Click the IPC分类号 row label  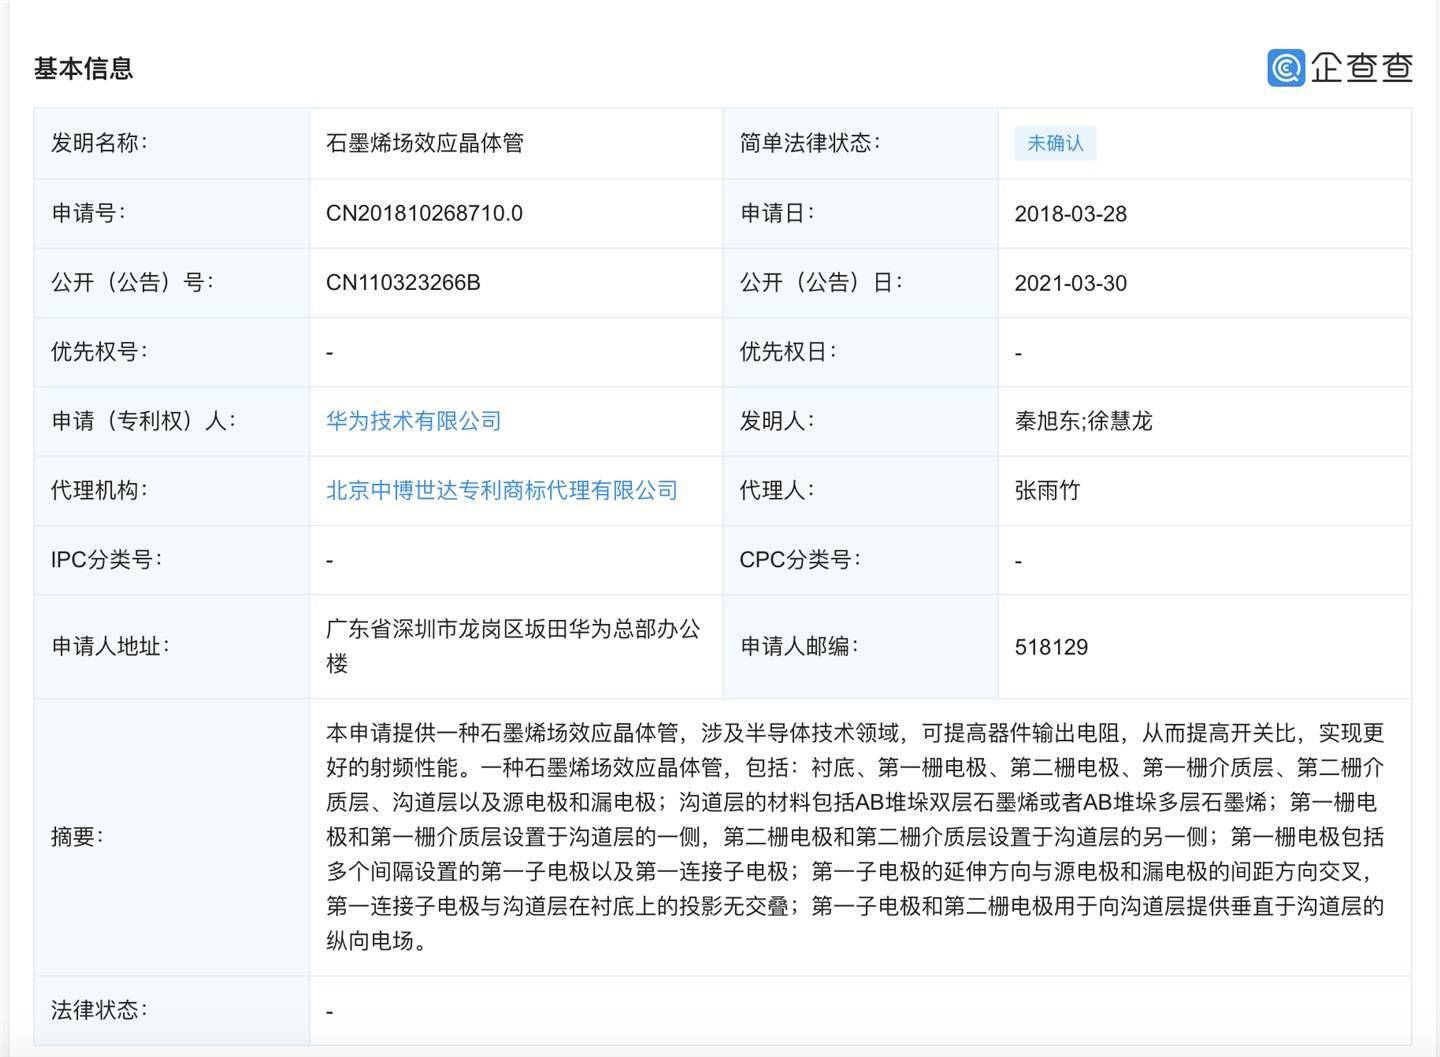point(103,560)
